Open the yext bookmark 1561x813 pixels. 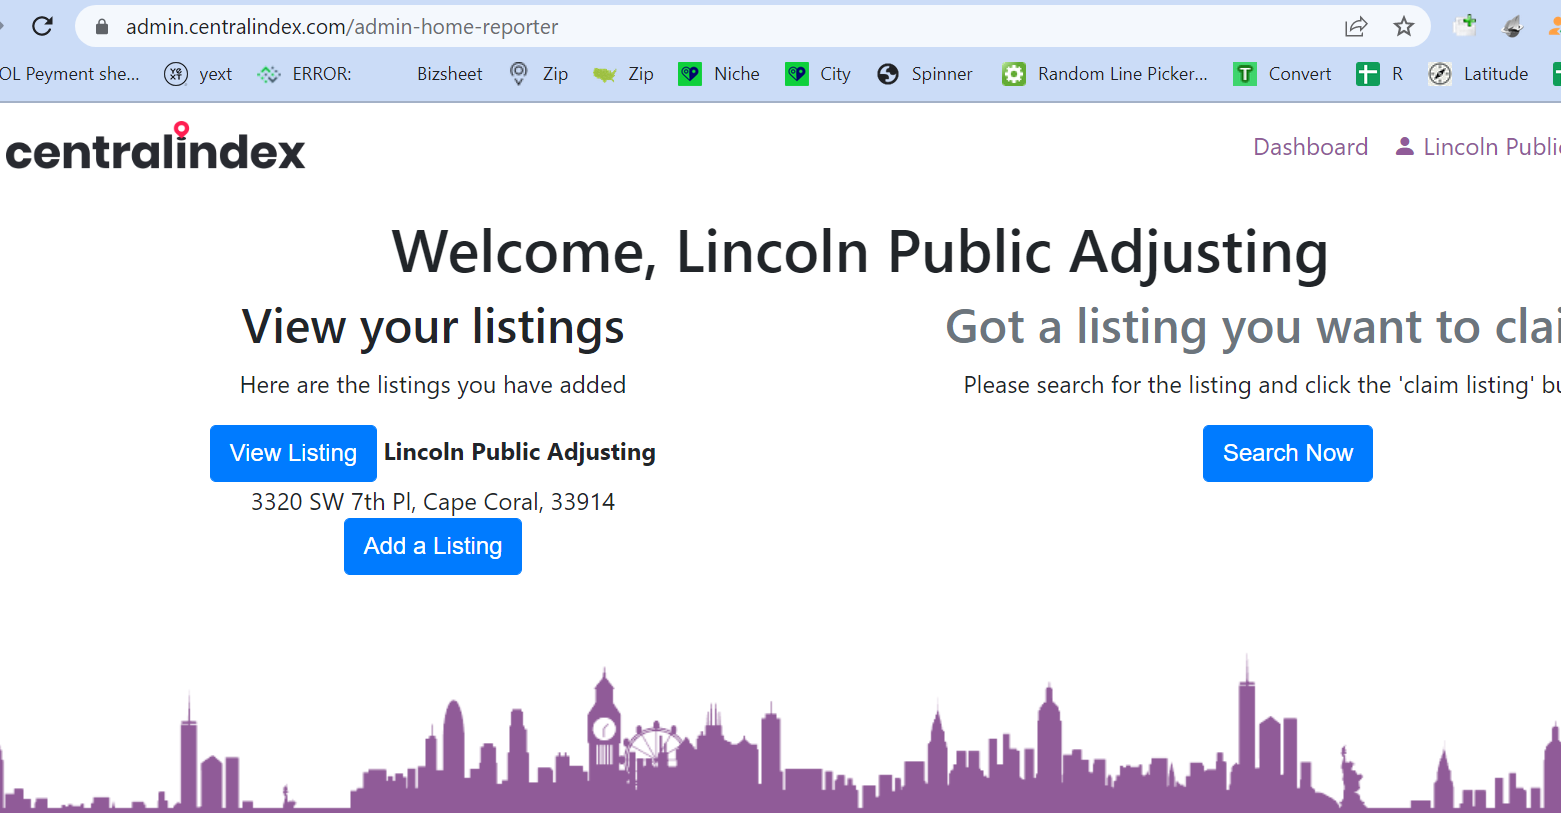[198, 74]
